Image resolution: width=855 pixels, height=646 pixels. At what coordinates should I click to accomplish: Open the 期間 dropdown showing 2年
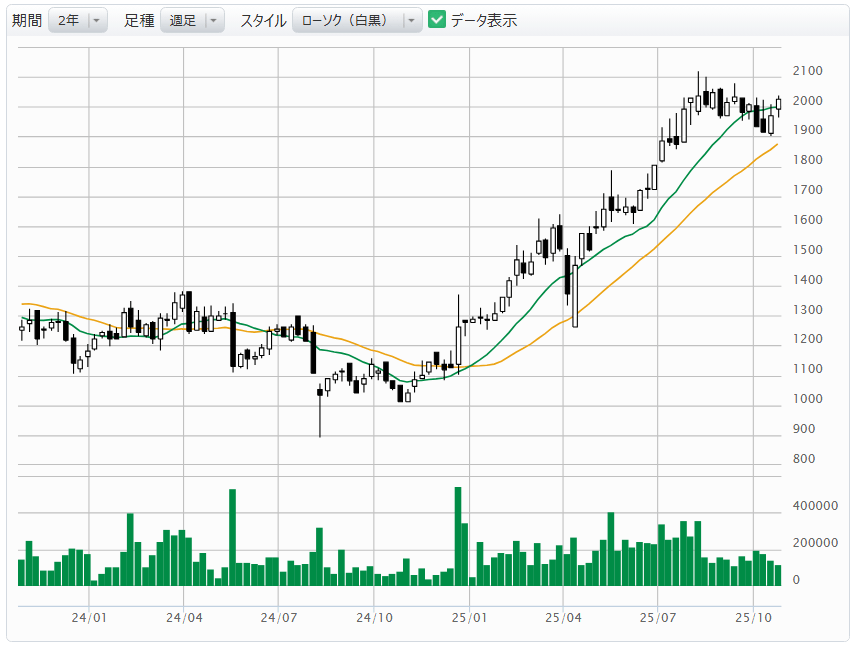pyautogui.click(x=78, y=20)
